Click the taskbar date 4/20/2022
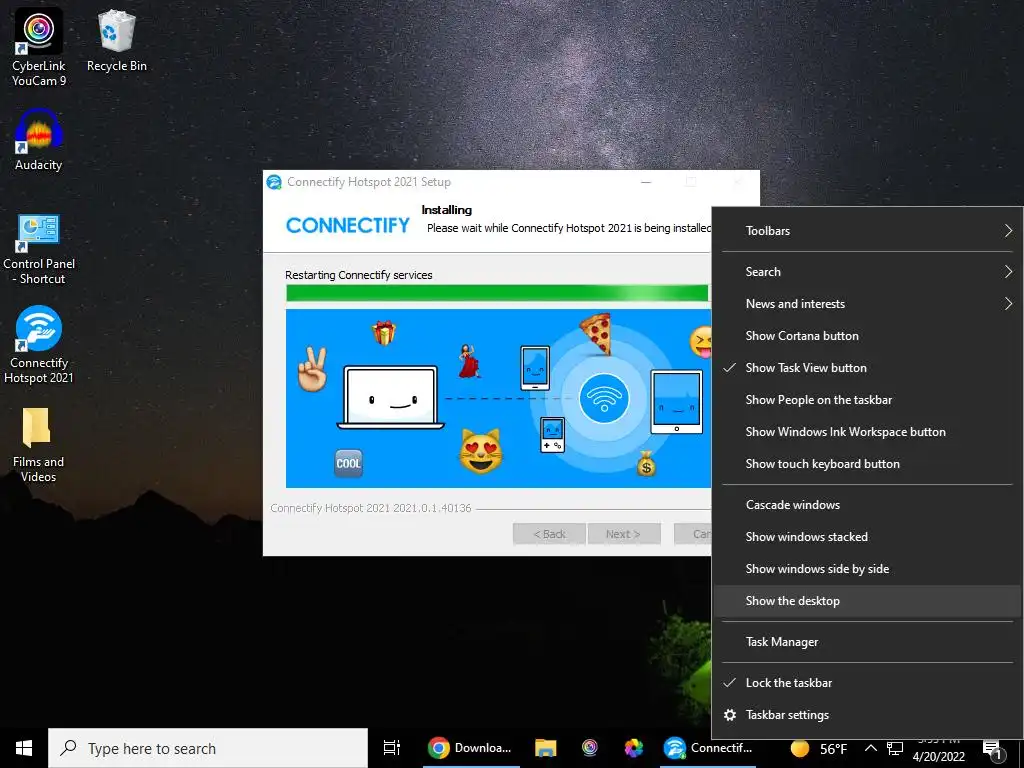Screen dimensions: 1024x768 click(938, 757)
